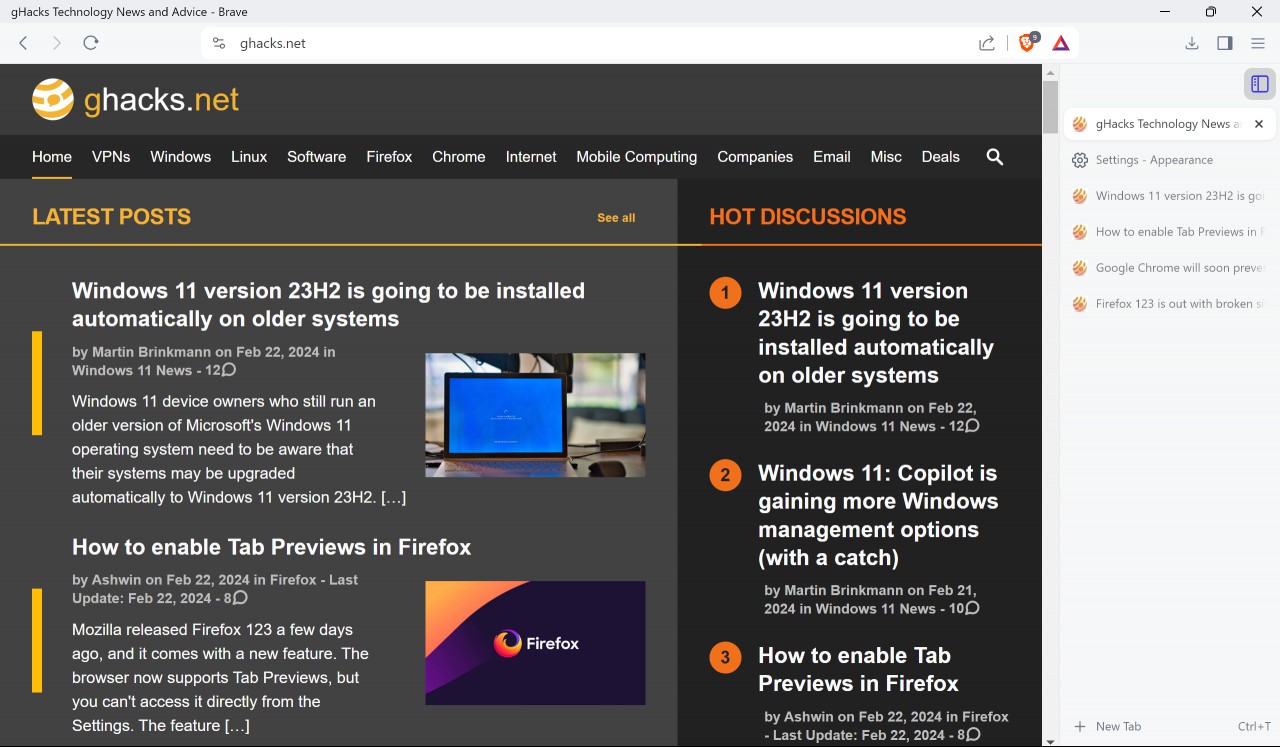Screen dimensions: 1280x747
Task: Toggle the sidebar panel icon in toolbar
Action: point(1225,43)
